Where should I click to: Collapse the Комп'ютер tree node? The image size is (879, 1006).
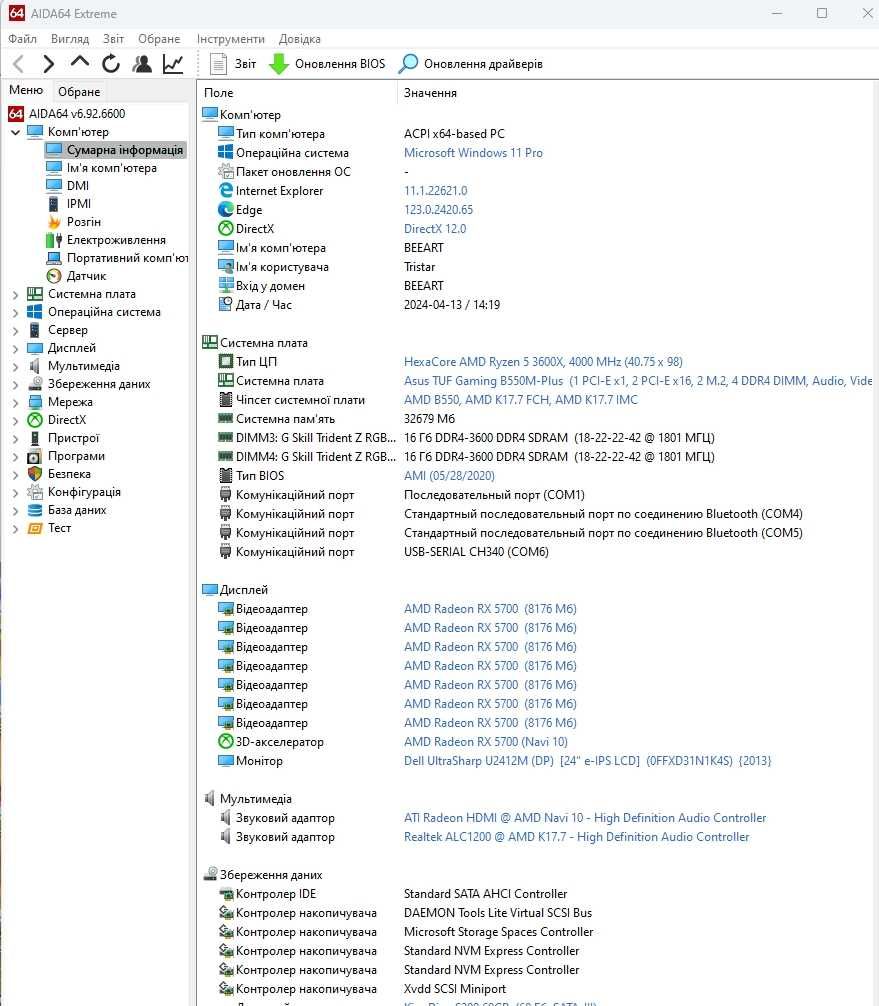(15, 132)
